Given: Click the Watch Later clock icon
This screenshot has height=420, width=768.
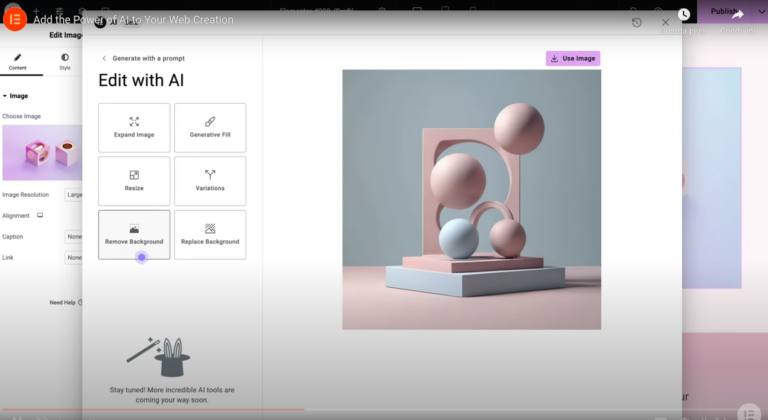Looking at the screenshot, I should (684, 15).
